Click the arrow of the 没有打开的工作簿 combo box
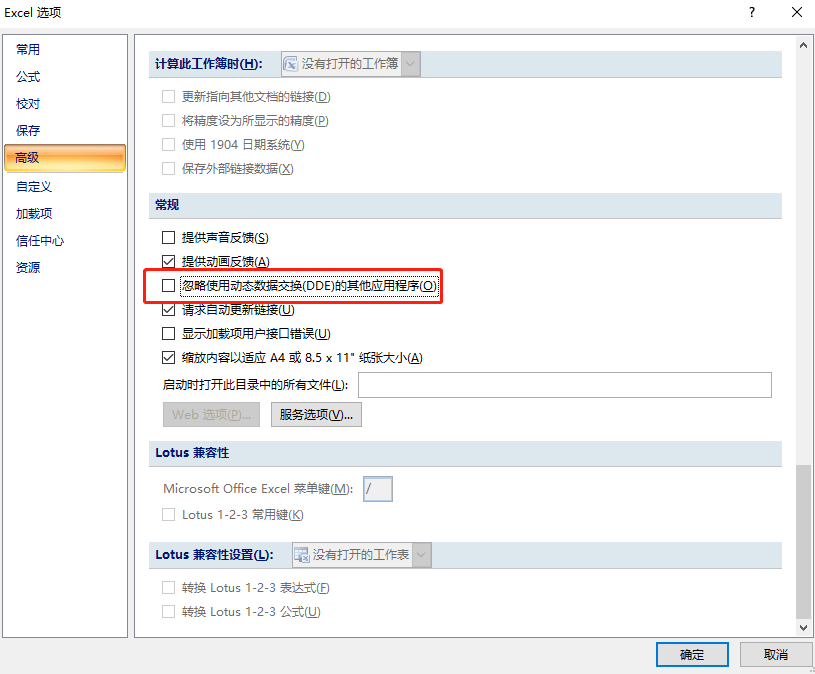This screenshot has width=815, height=674. coord(411,64)
